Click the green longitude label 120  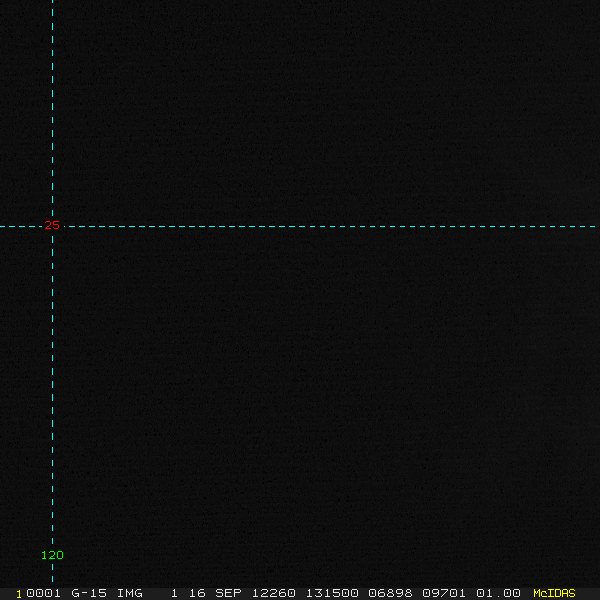pyautogui.click(x=52, y=555)
